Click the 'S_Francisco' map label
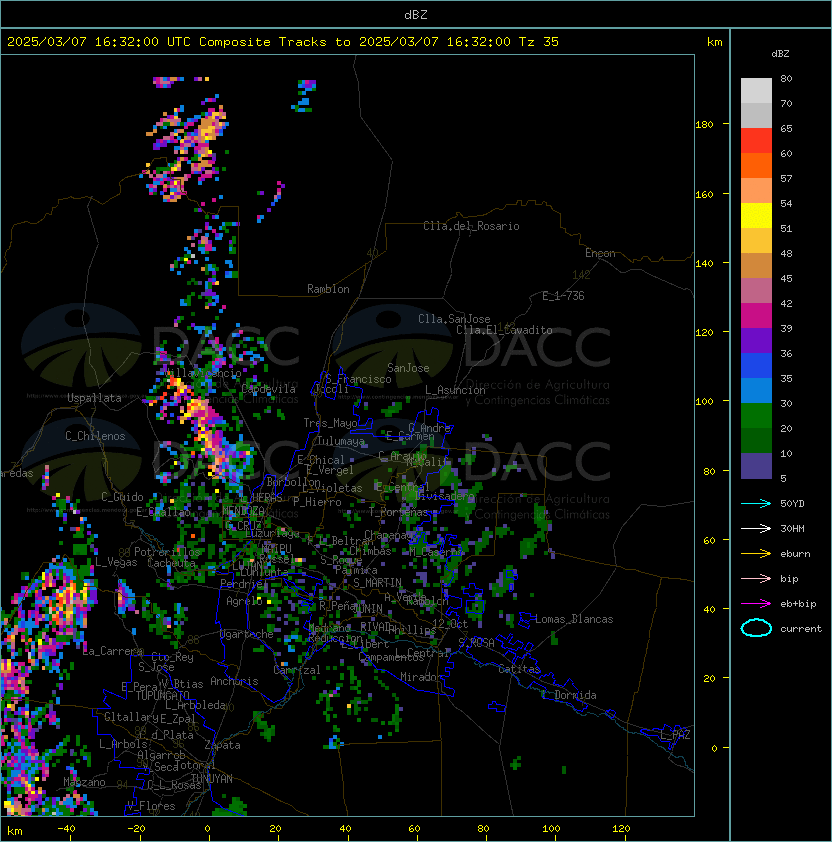832x842 pixels. 358,379
